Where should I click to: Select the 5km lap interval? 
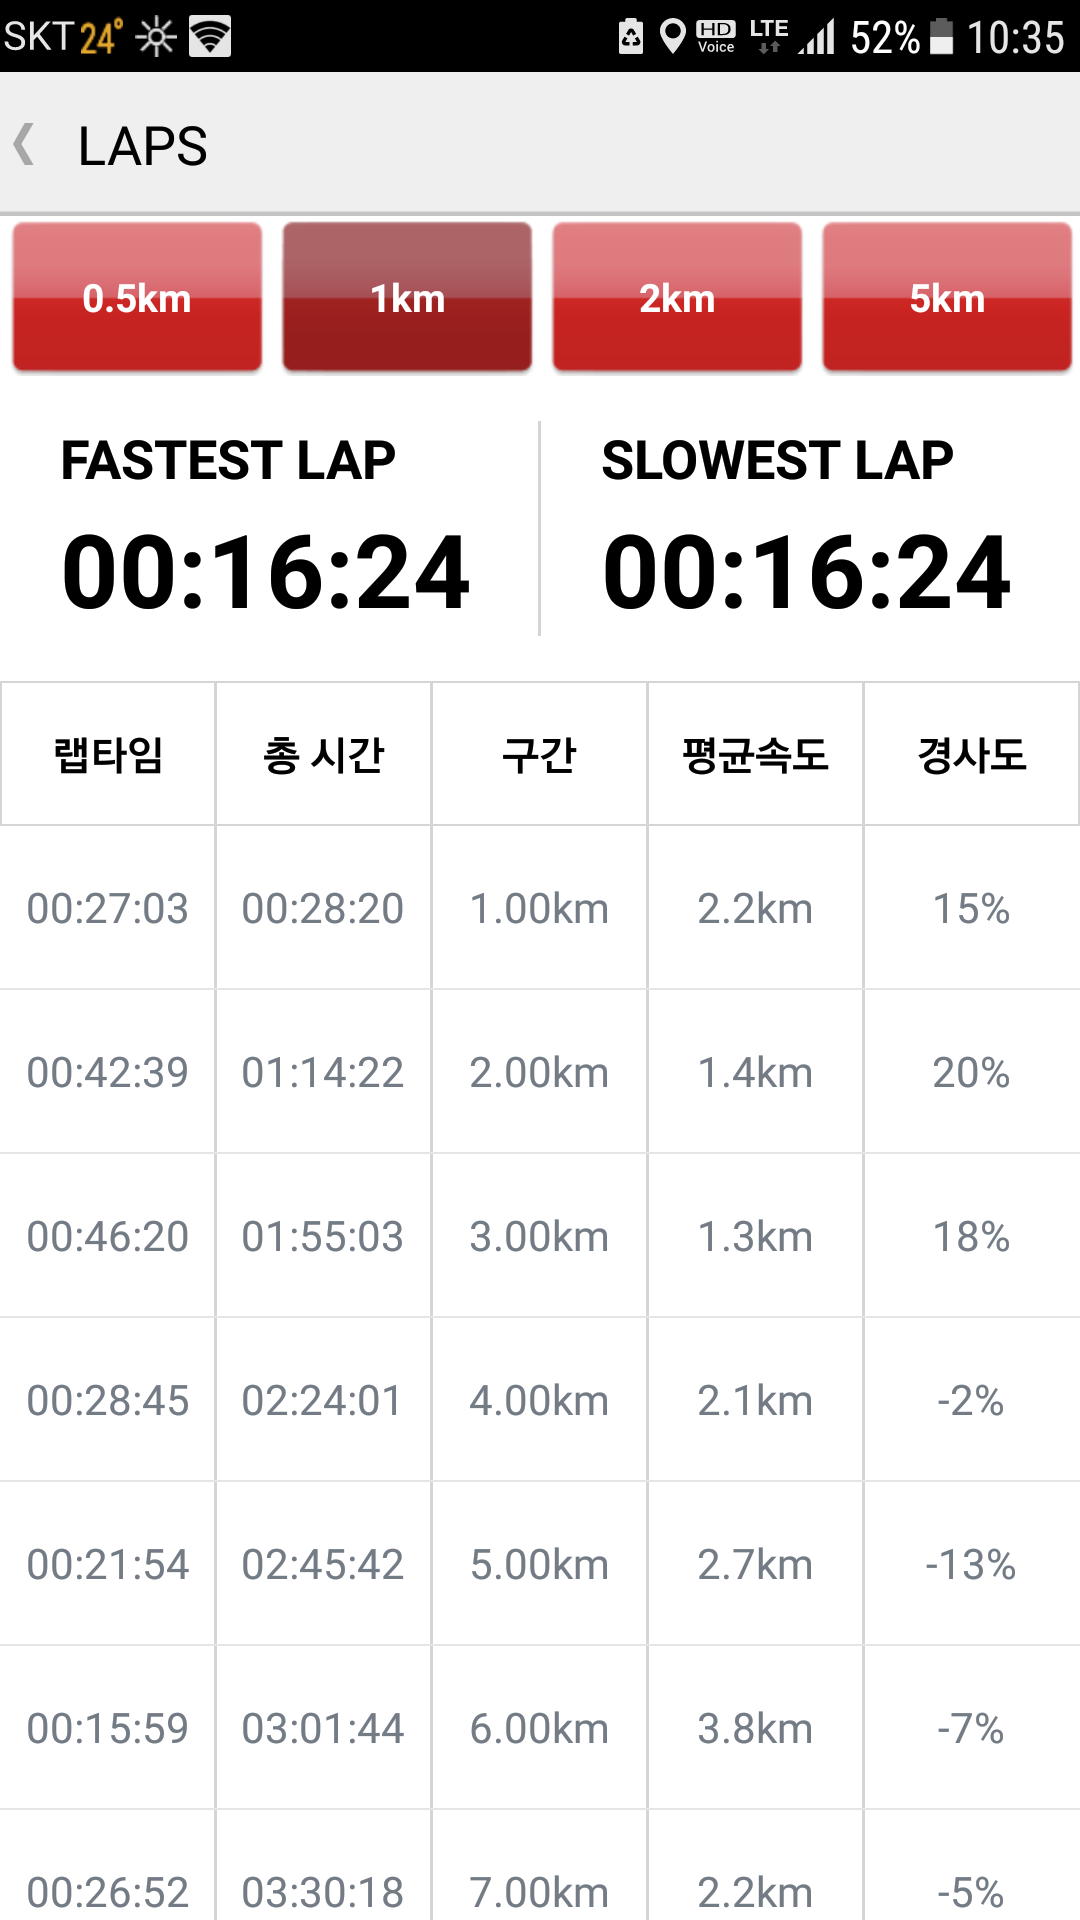[947, 297]
